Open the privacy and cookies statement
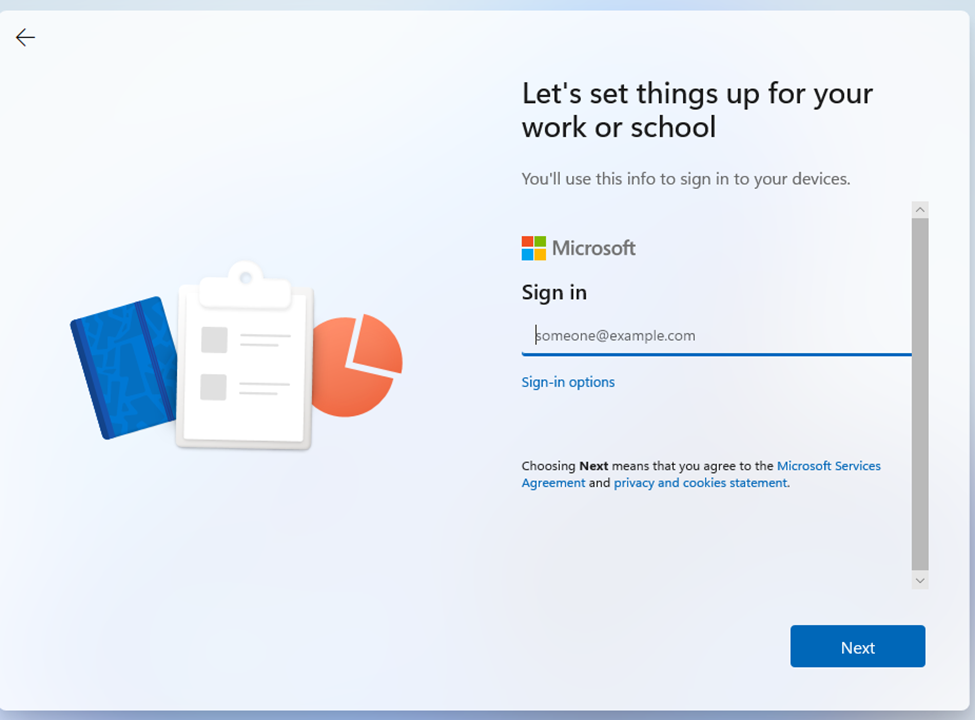975x720 pixels. 701,483
